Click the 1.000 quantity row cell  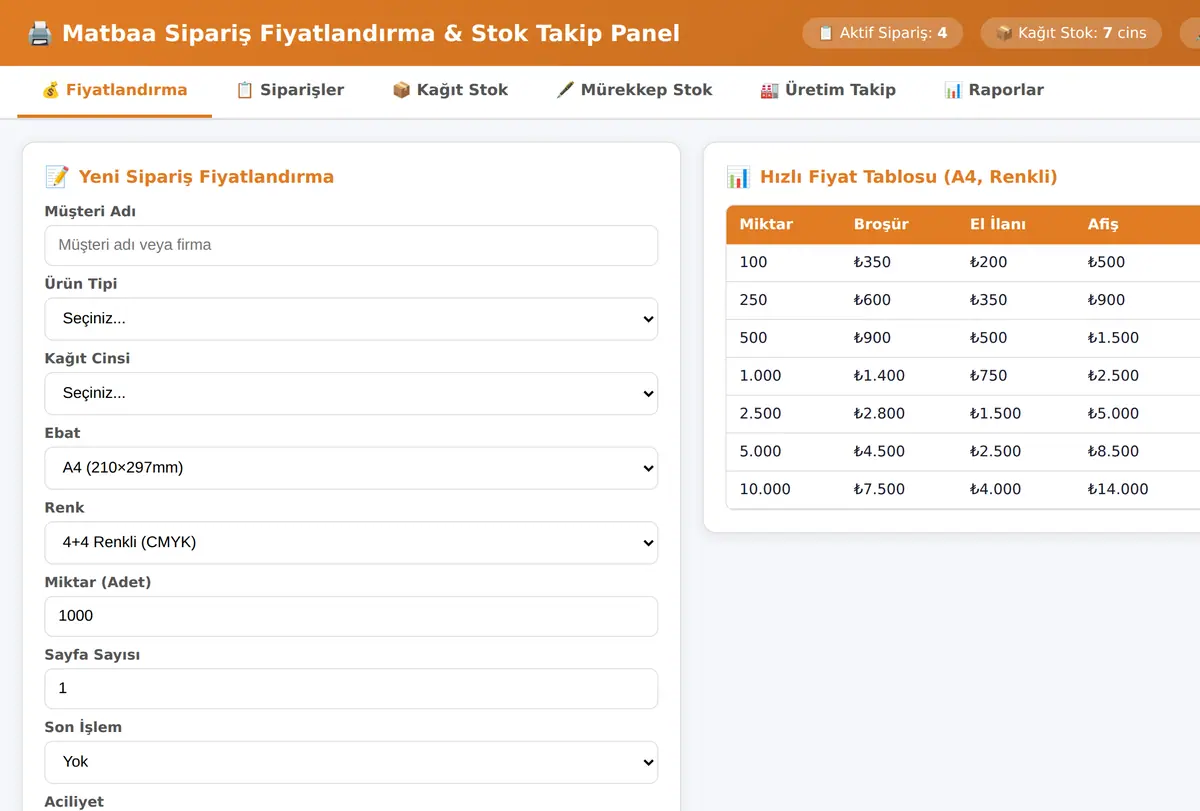pyautogui.click(x=760, y=376)
